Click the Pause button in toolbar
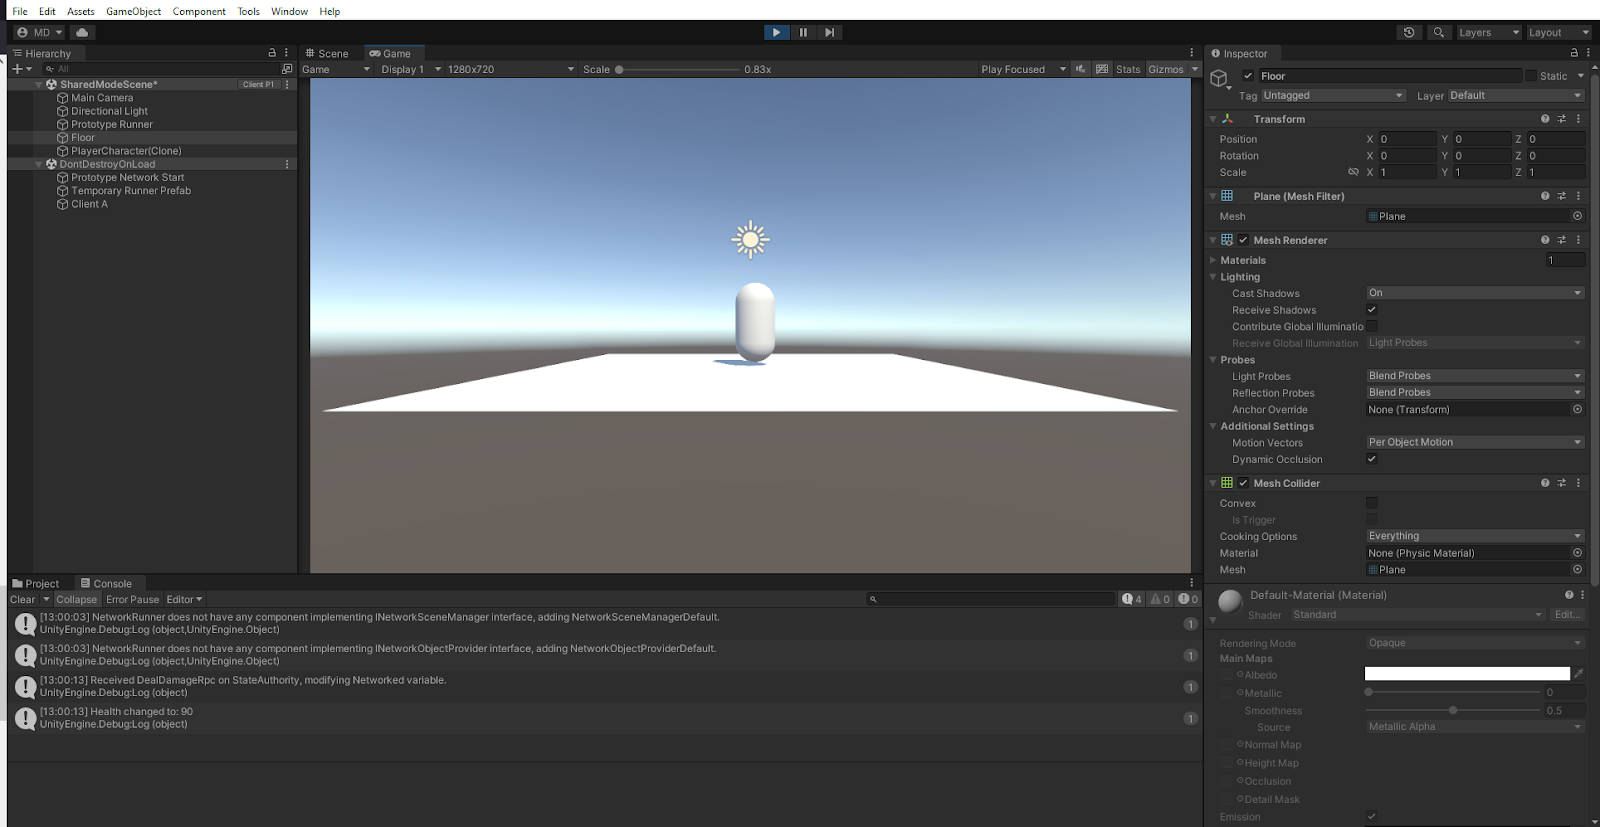Viewport: 1600px width, 827px height. coord(803,32)
